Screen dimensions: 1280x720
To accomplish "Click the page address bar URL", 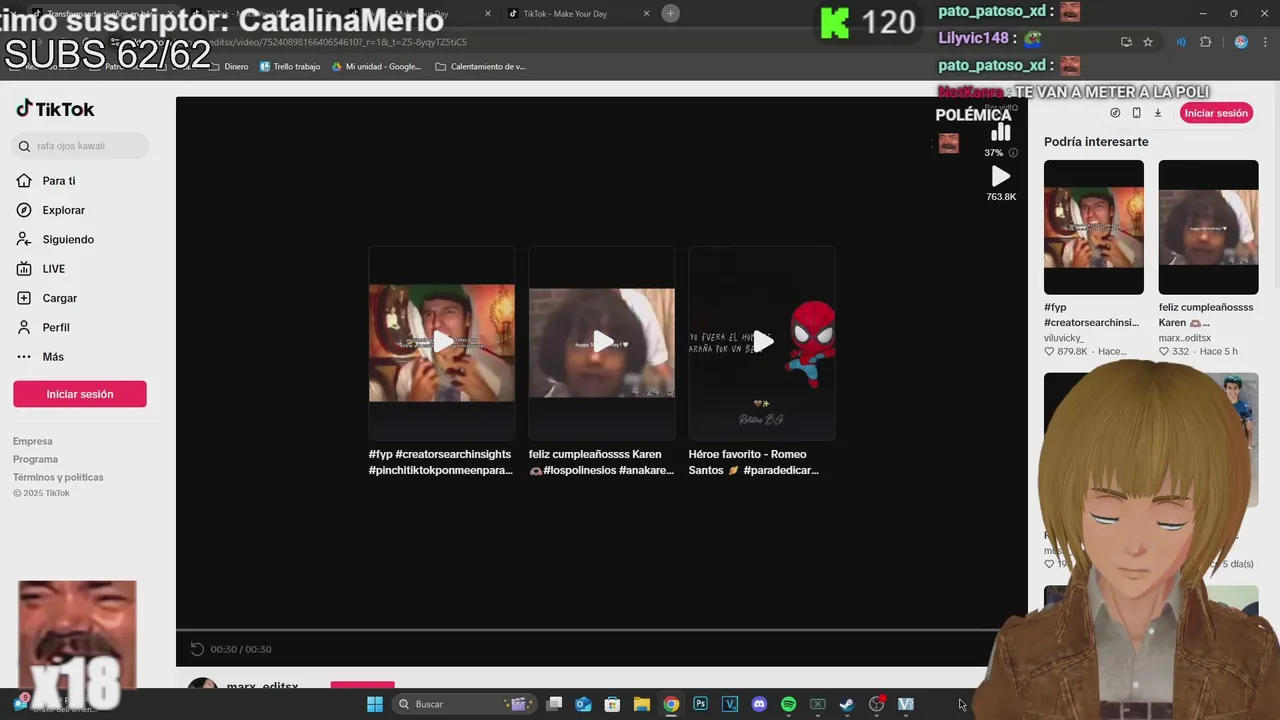I will [x=340, y=42].
